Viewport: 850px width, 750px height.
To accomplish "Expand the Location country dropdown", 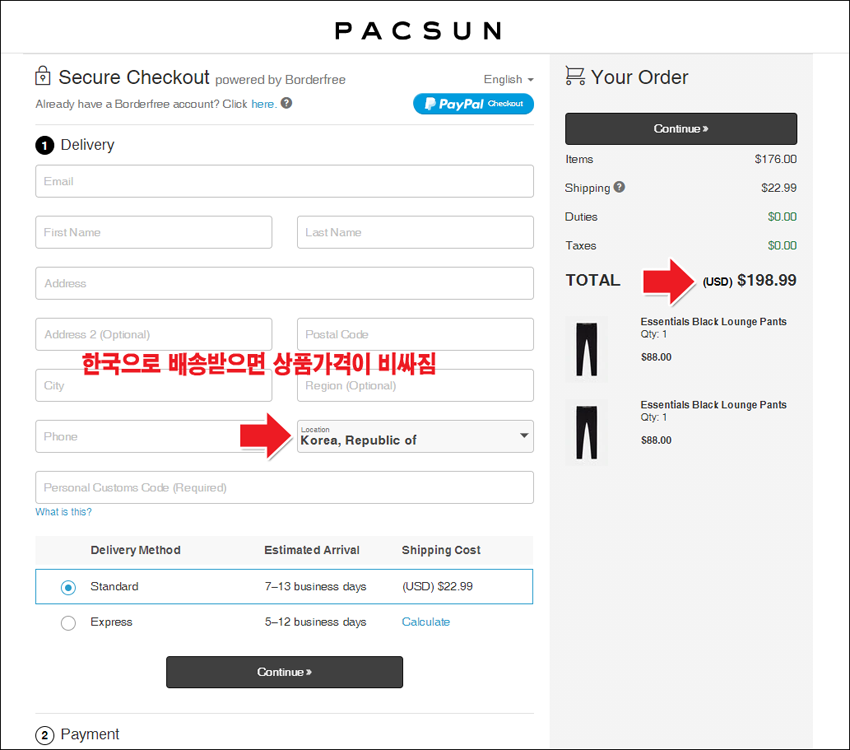I will coord(415,436).
